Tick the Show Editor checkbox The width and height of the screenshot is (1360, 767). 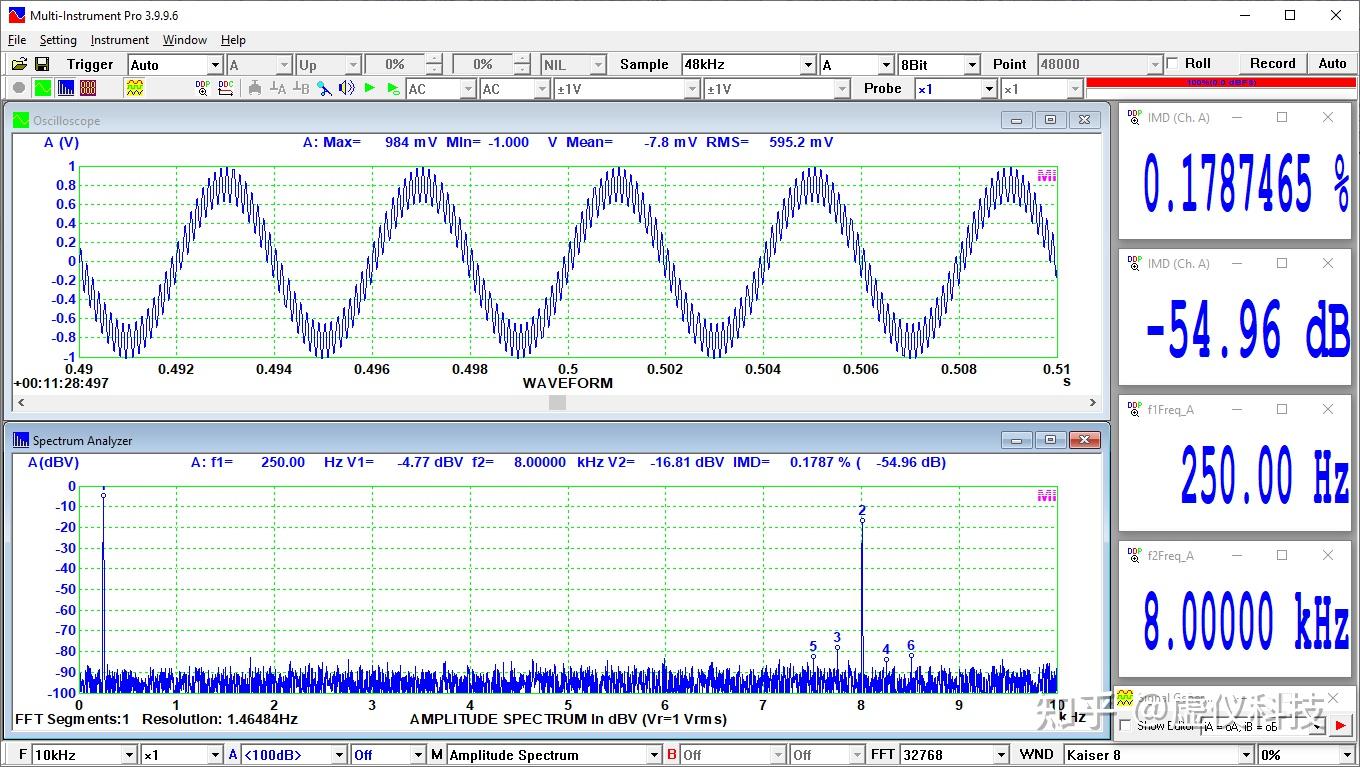point(1125,725)
